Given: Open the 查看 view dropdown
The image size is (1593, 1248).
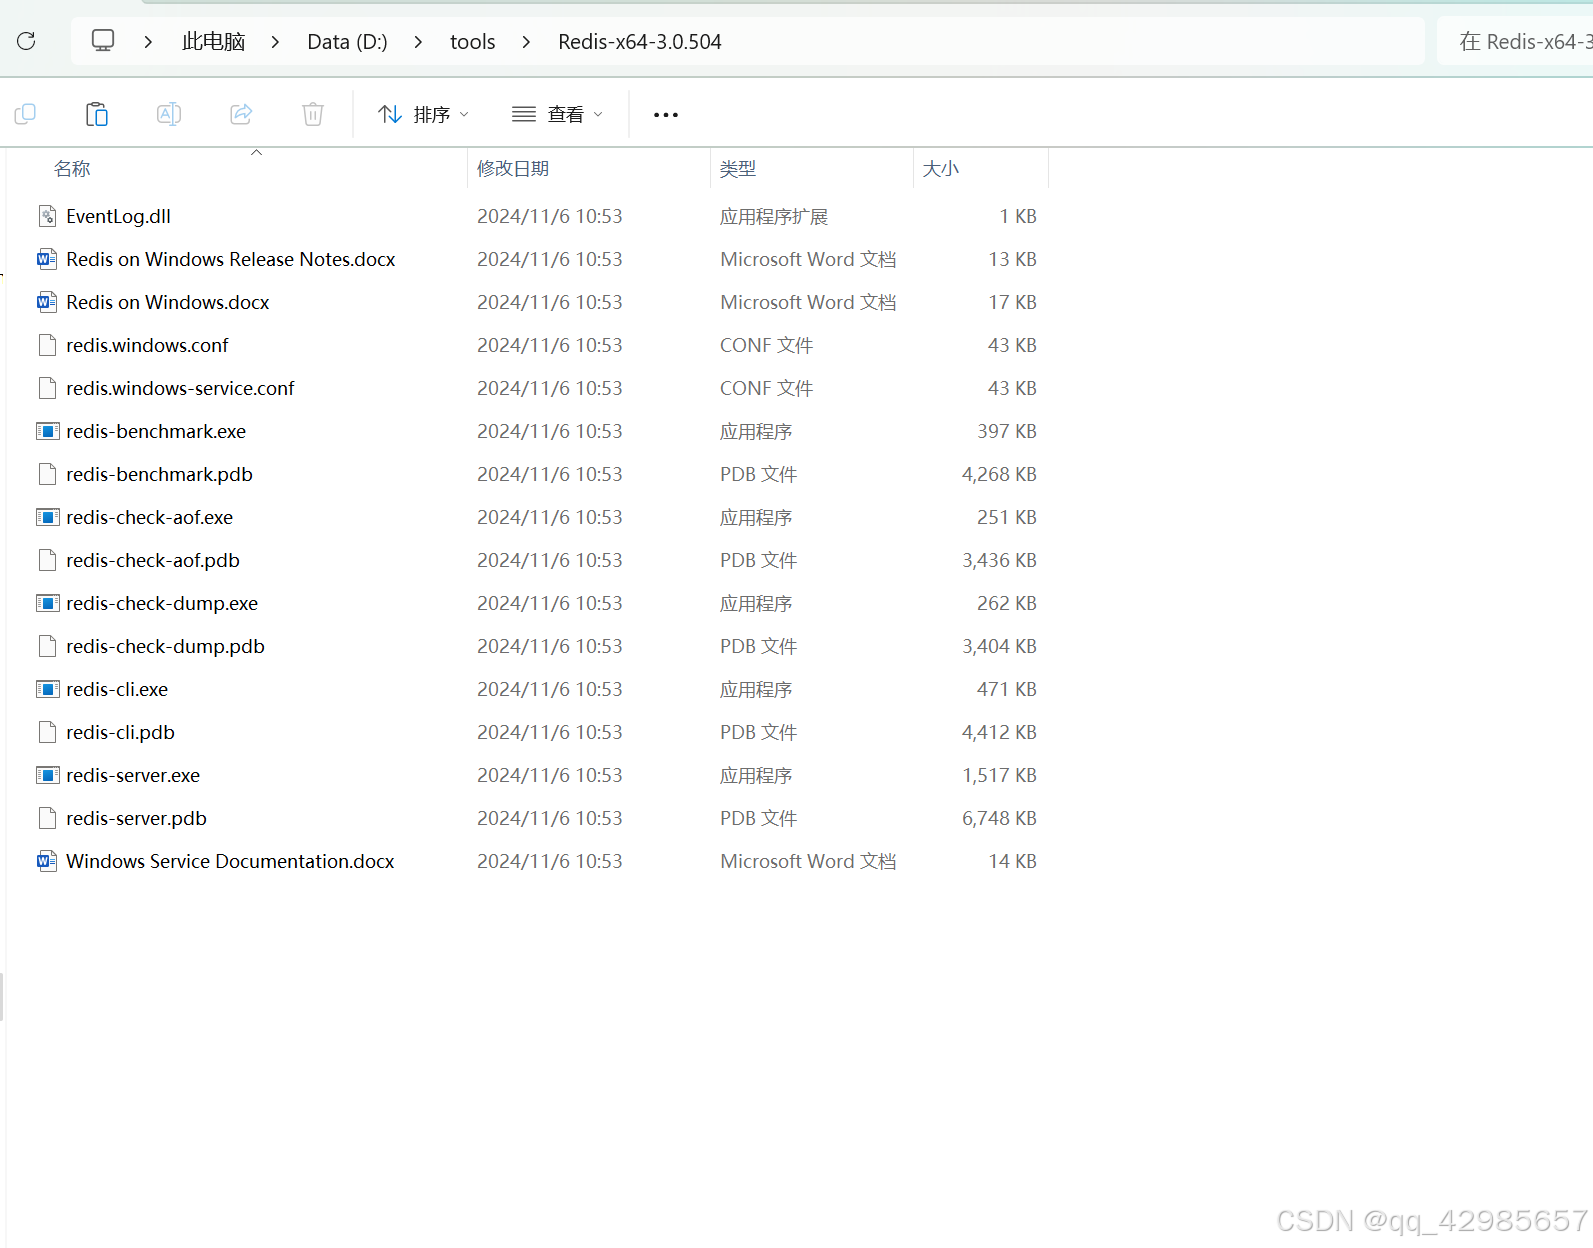Looking at the screenshot, I should (x=557, y=115).
